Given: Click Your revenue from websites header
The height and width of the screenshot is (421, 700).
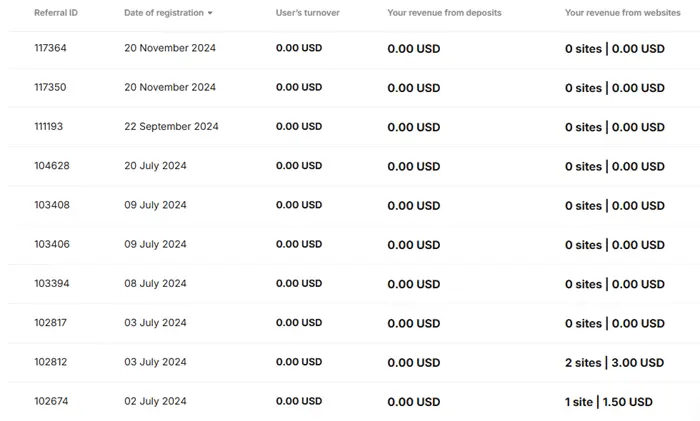Looking at the screenshot, I should pos(623,13).
